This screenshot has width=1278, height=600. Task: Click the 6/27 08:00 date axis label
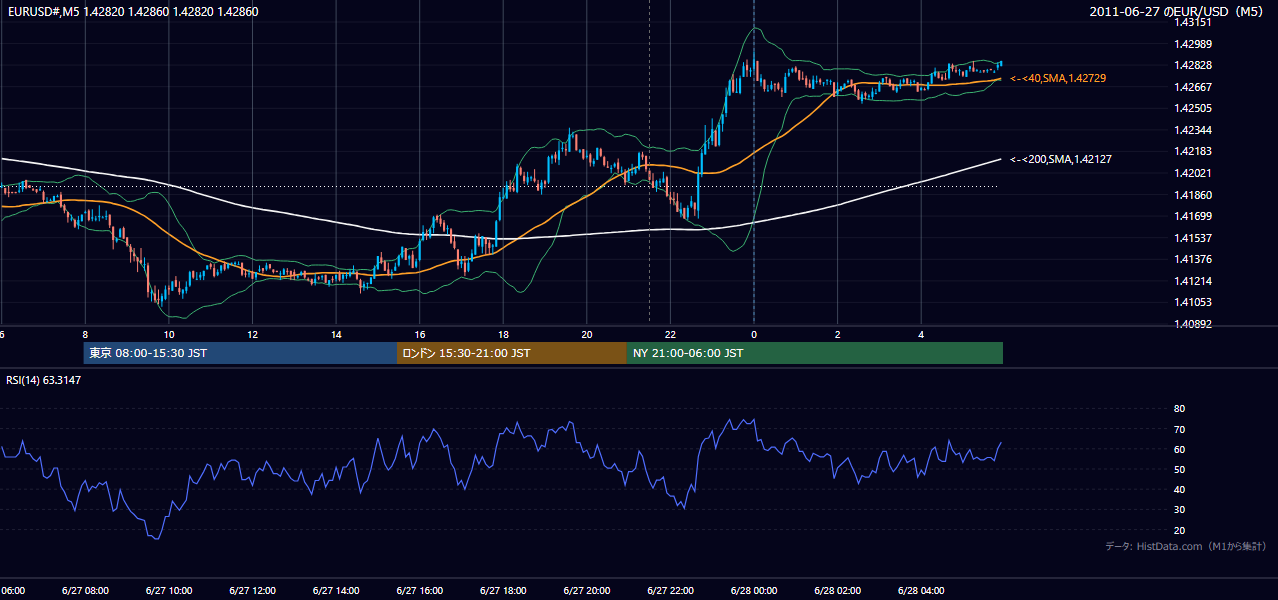coord(85,591)
